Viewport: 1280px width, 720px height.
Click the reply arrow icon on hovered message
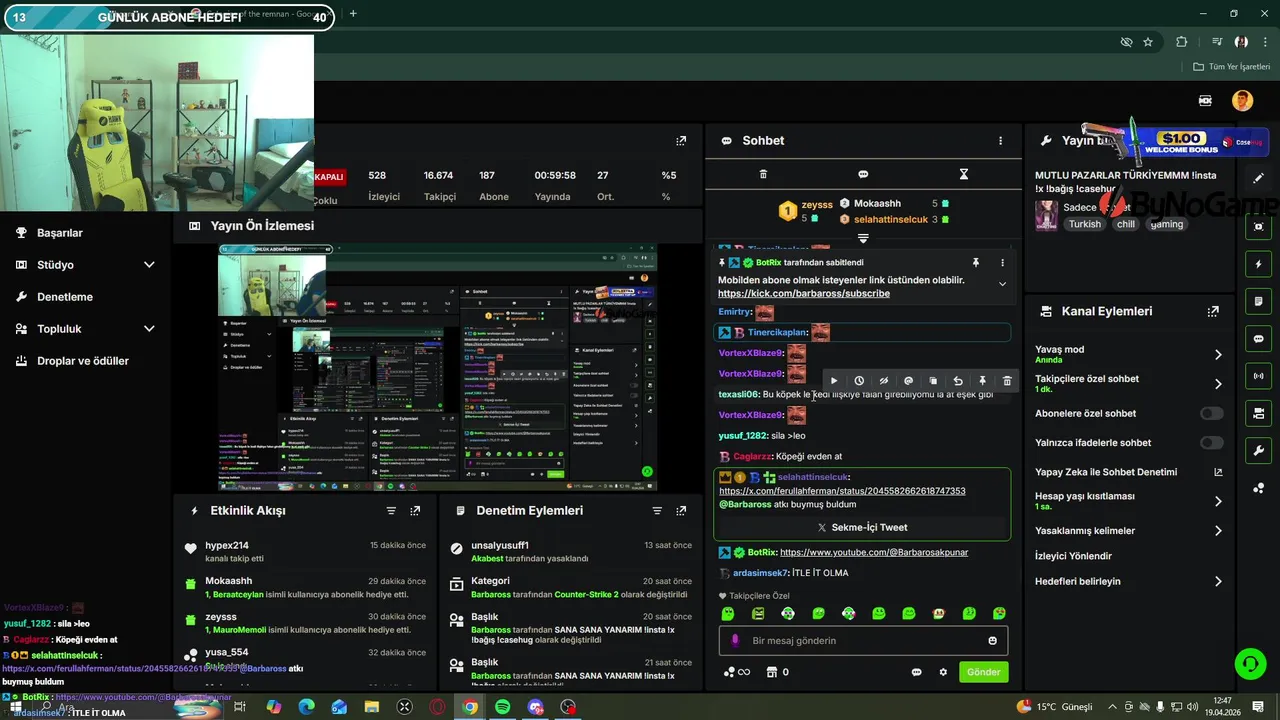[958, 381]
